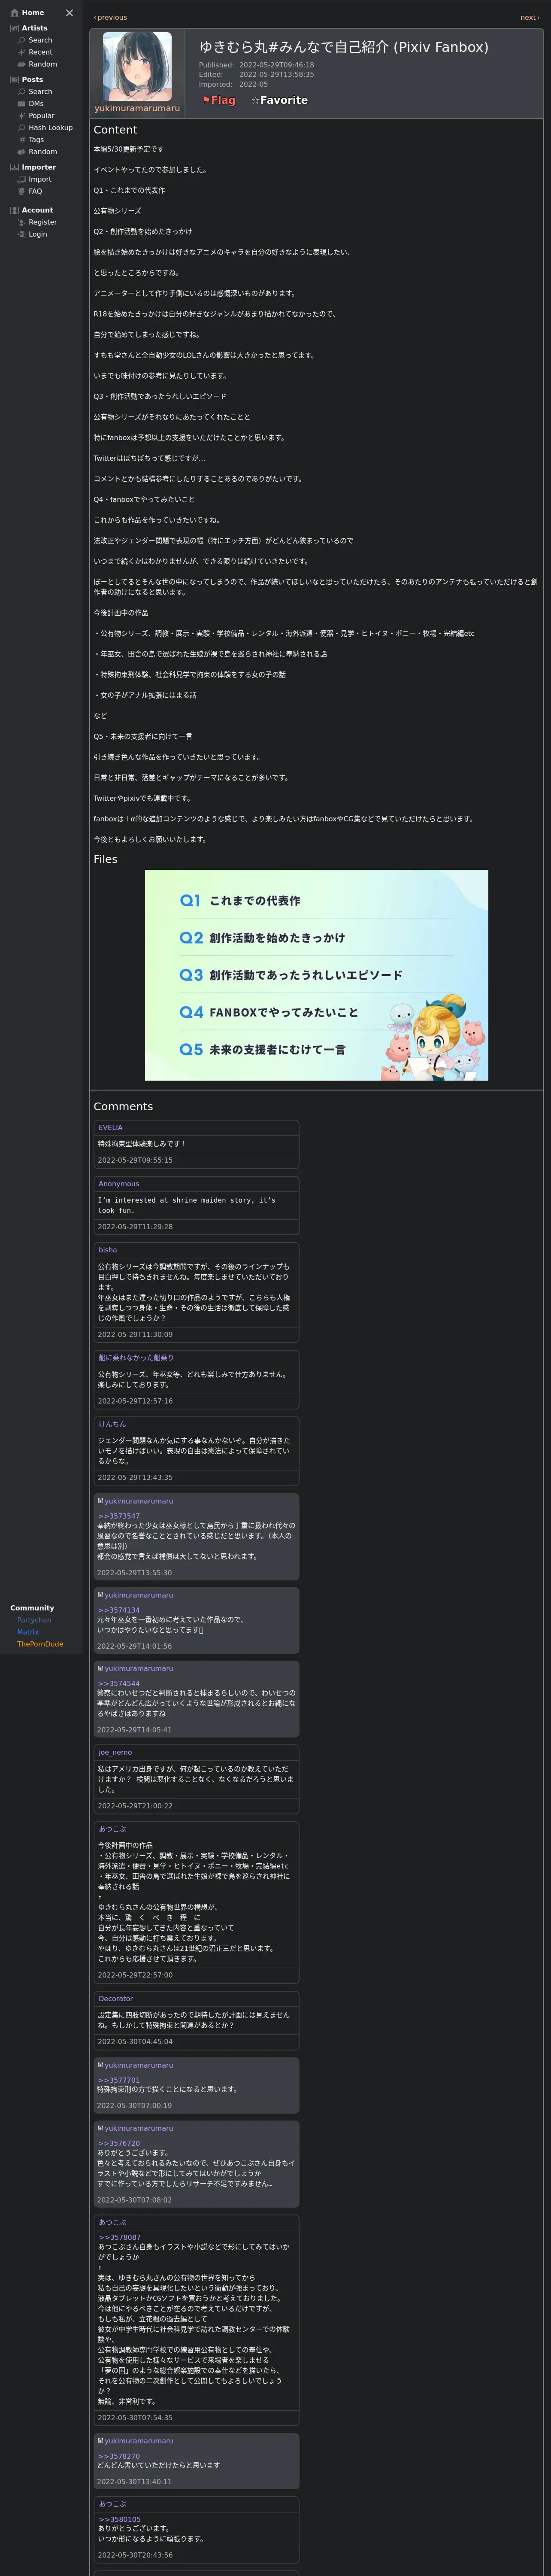Click the Files heading
The height and width of the screenshot is (2576, 551).
point(105,859)
